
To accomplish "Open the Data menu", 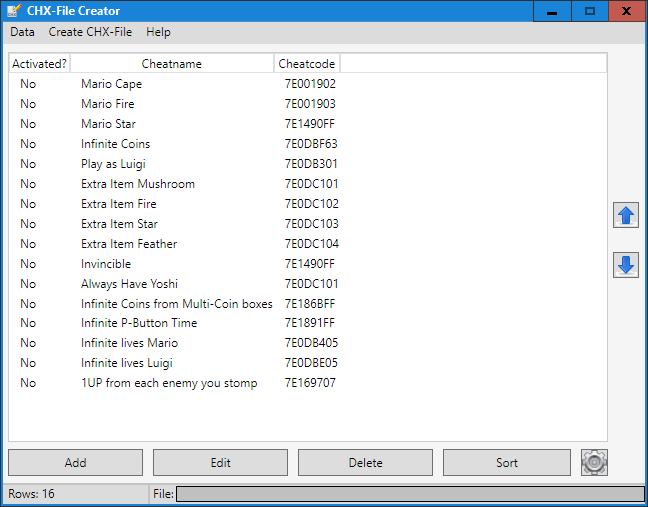I will [x=22, y=32].
